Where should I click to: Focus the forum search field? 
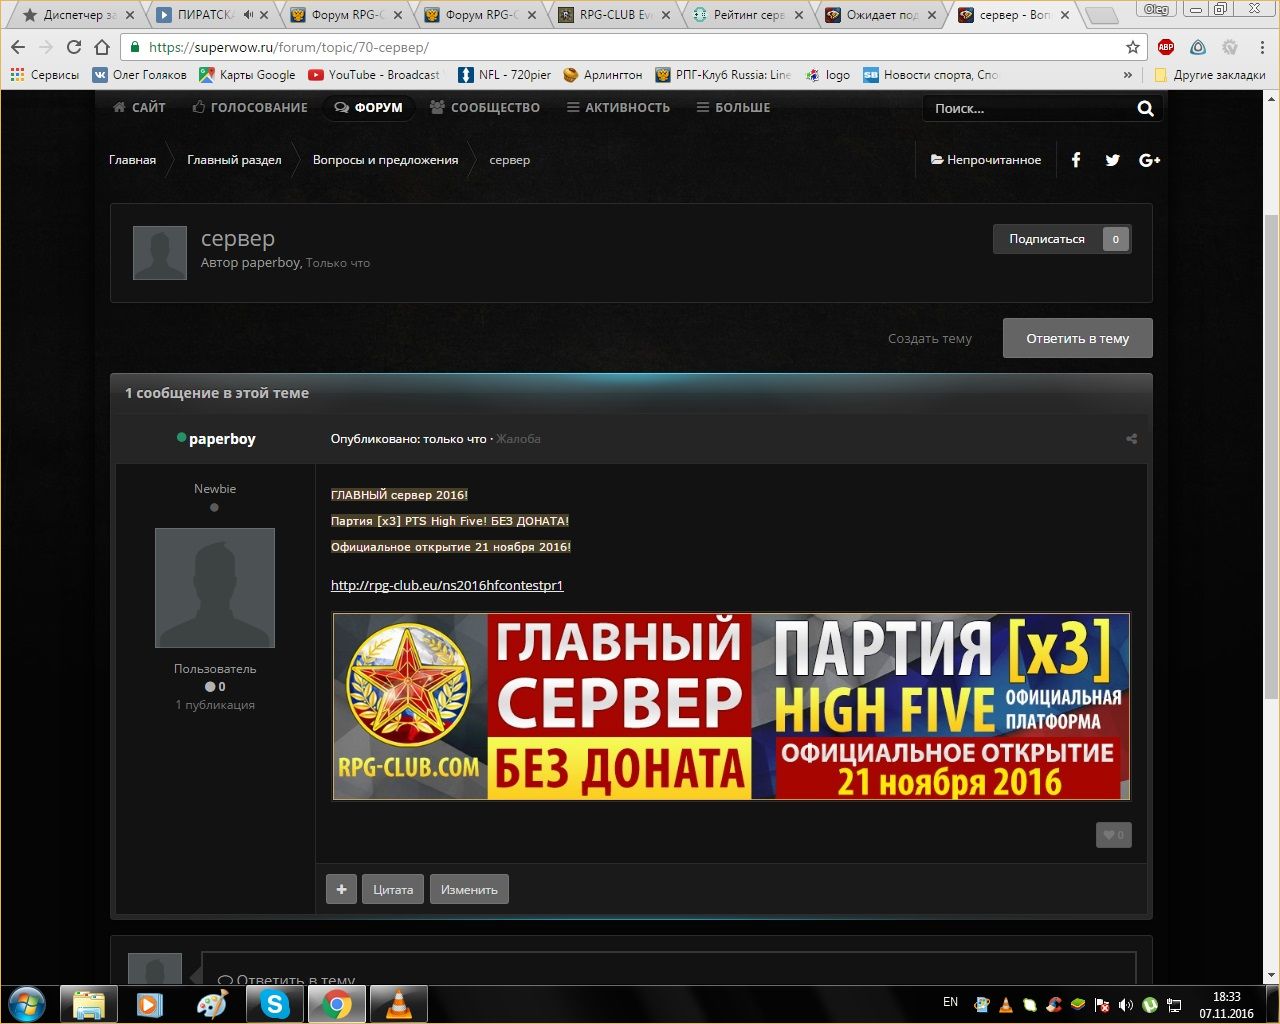coord(1030,108)
